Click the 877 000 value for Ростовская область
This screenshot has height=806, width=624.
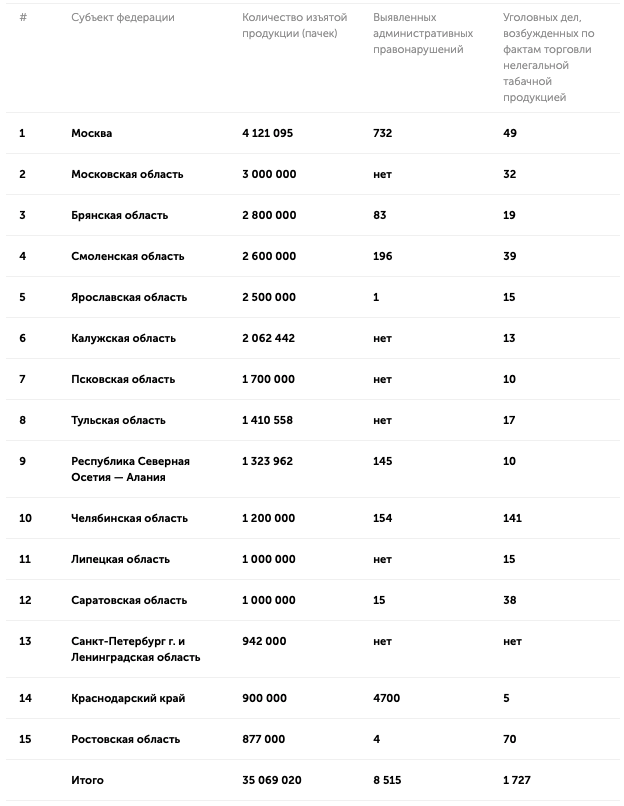point(264,739)
